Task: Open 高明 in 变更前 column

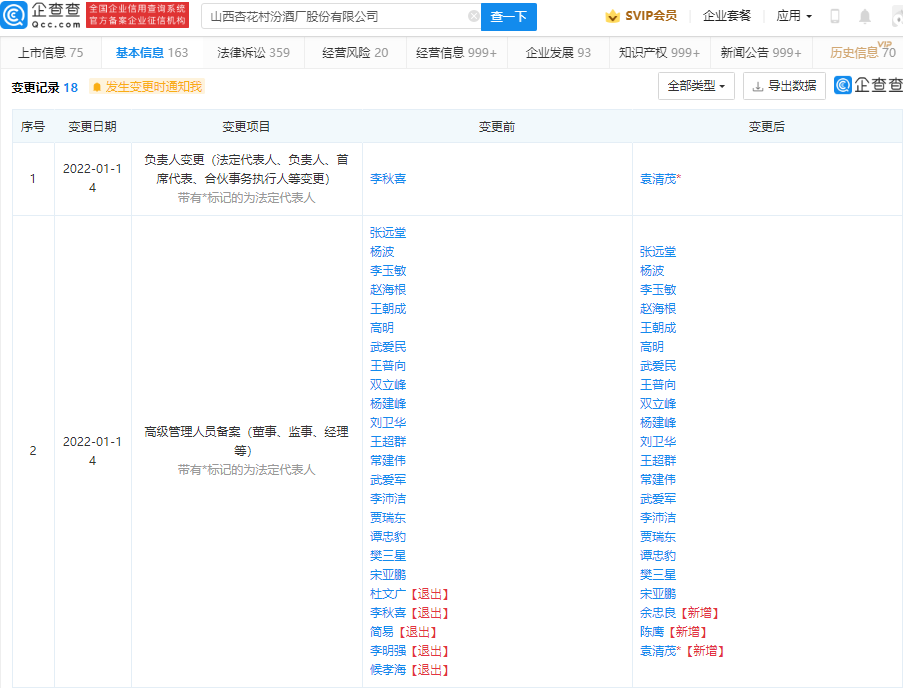Action: coord(382,328)
